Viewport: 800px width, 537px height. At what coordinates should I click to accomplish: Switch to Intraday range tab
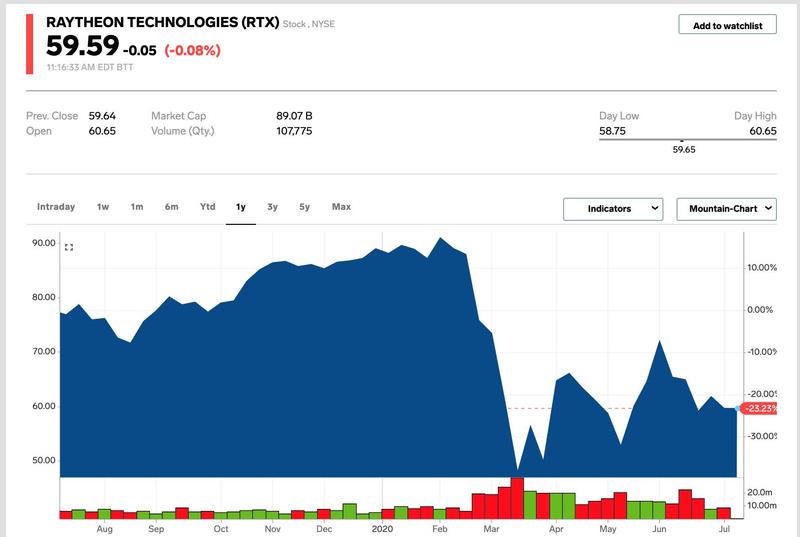pos(56,207)
